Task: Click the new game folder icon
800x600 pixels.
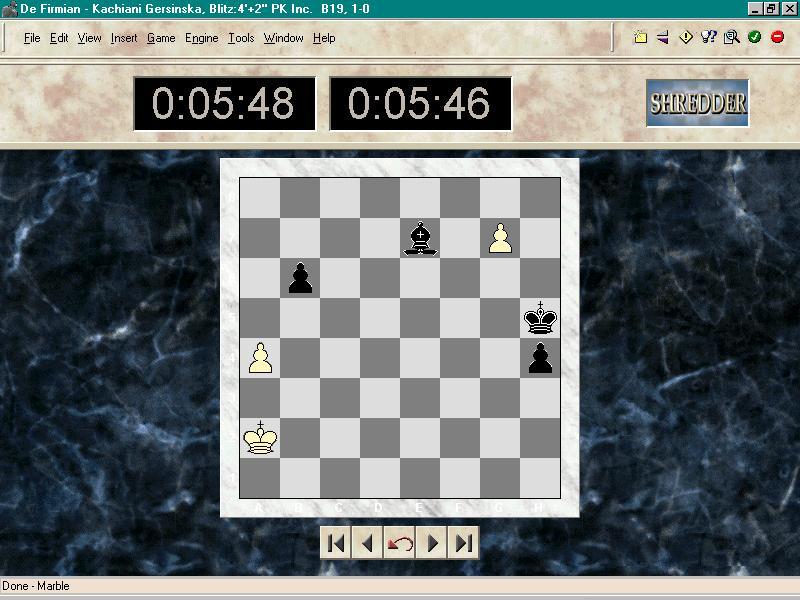Action: coord(640,38)
